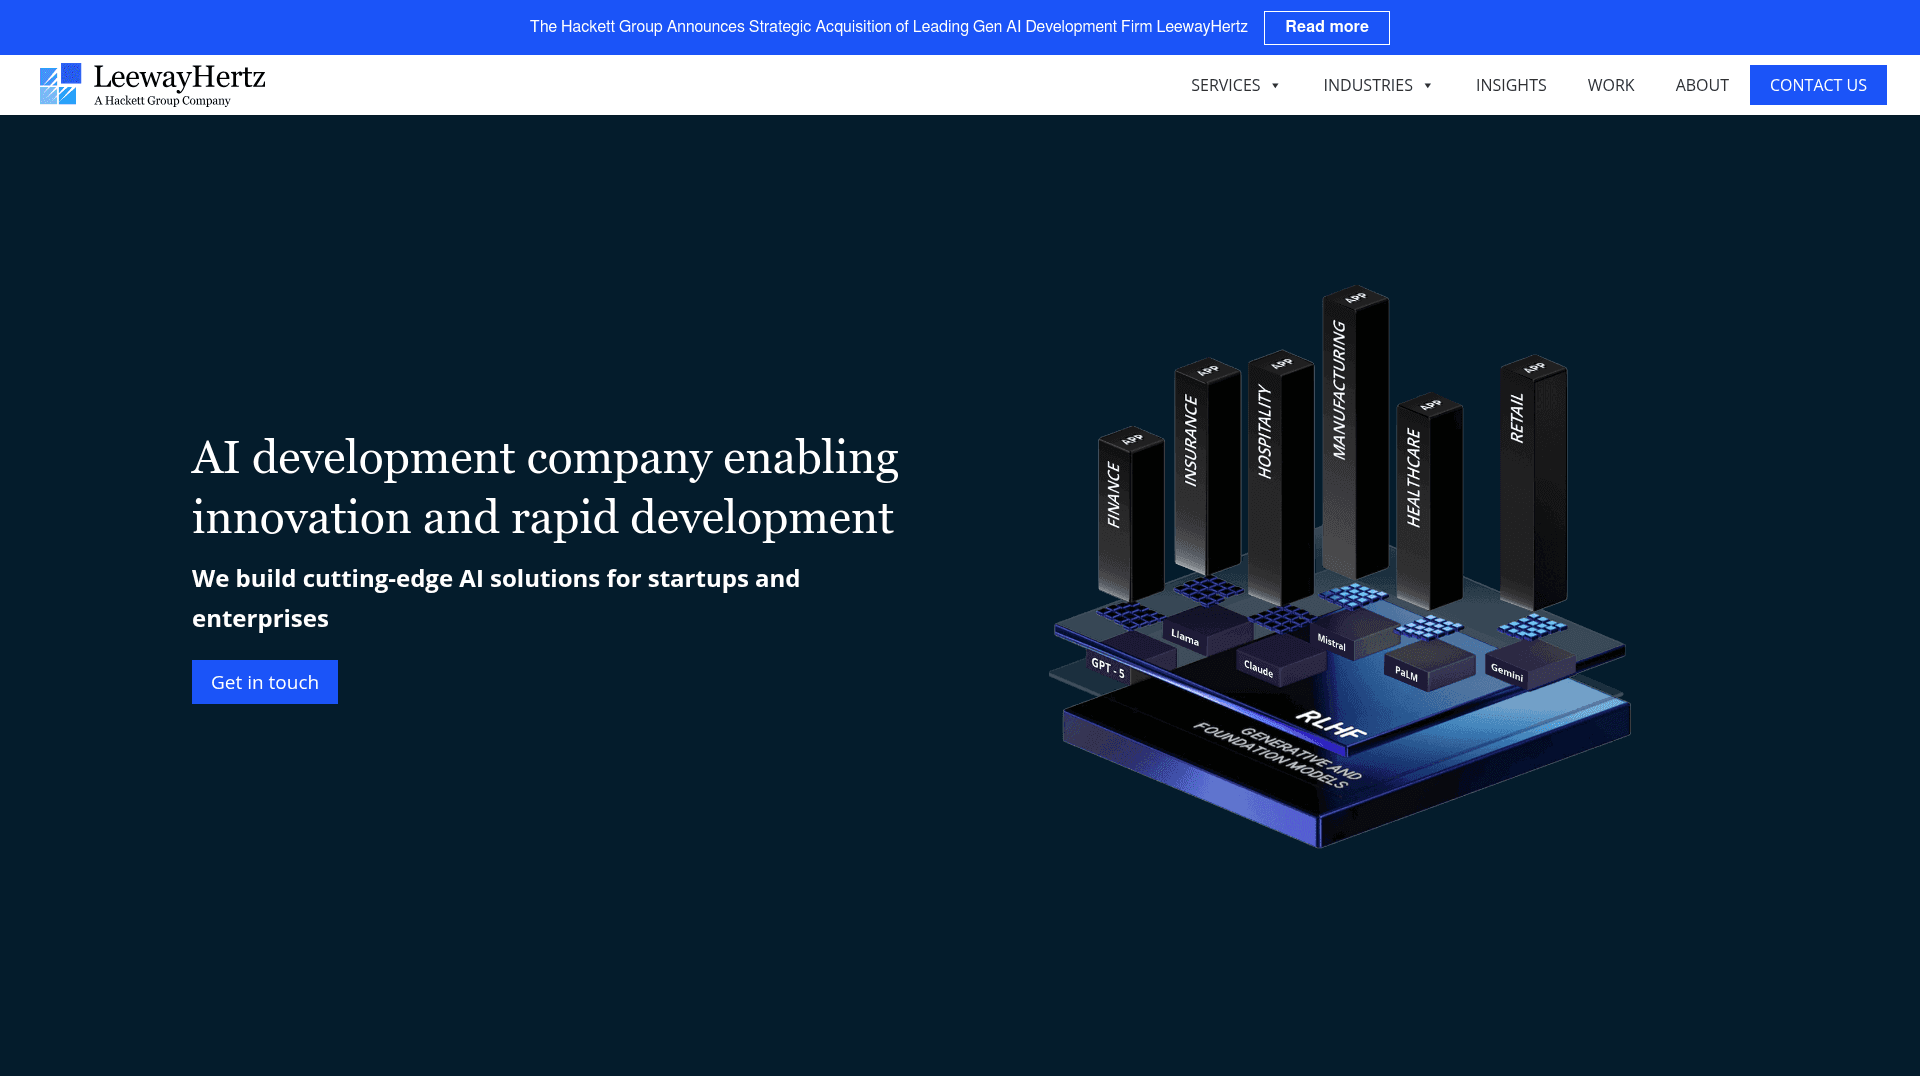Select WORK in the navigation bar
The width and height of the screenshot is (1920, 1080).
coord(1611,85)
